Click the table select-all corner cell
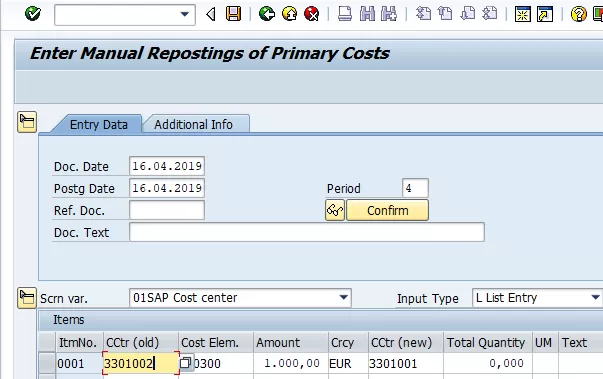Viewport: 603px width, 379px height. tap(47, 342)
